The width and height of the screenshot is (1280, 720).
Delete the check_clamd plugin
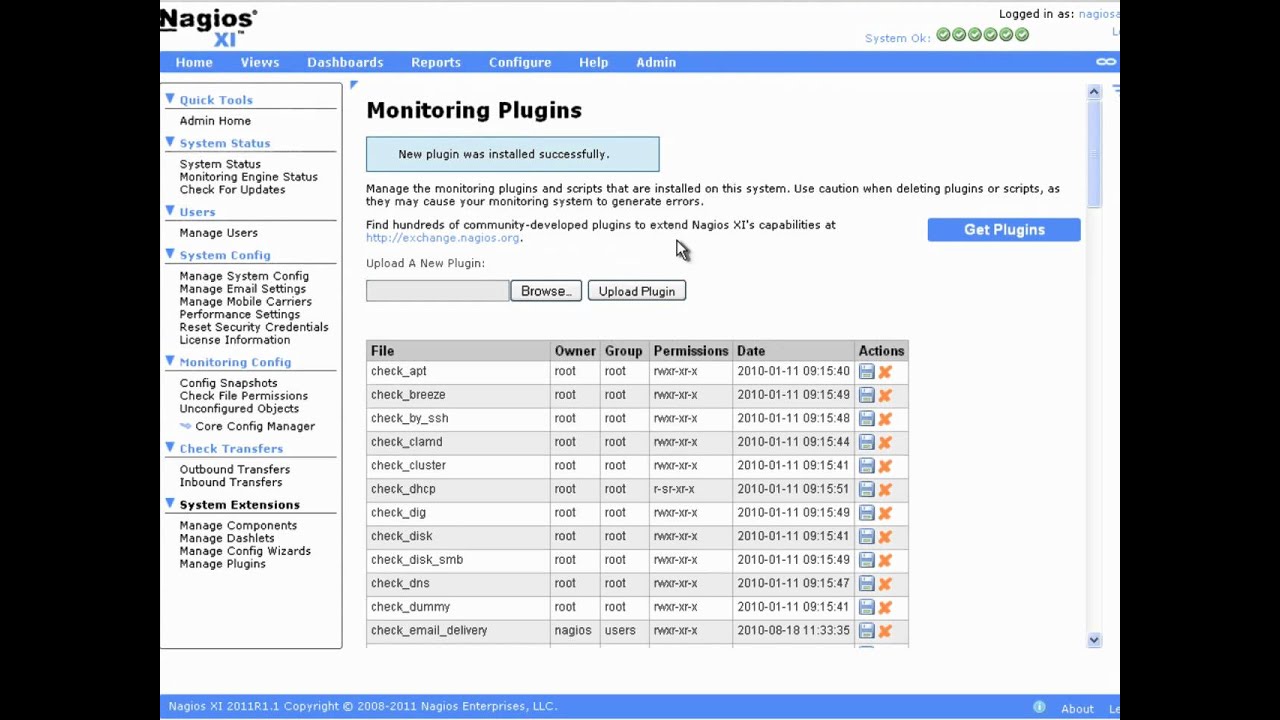tap(885, 442)
